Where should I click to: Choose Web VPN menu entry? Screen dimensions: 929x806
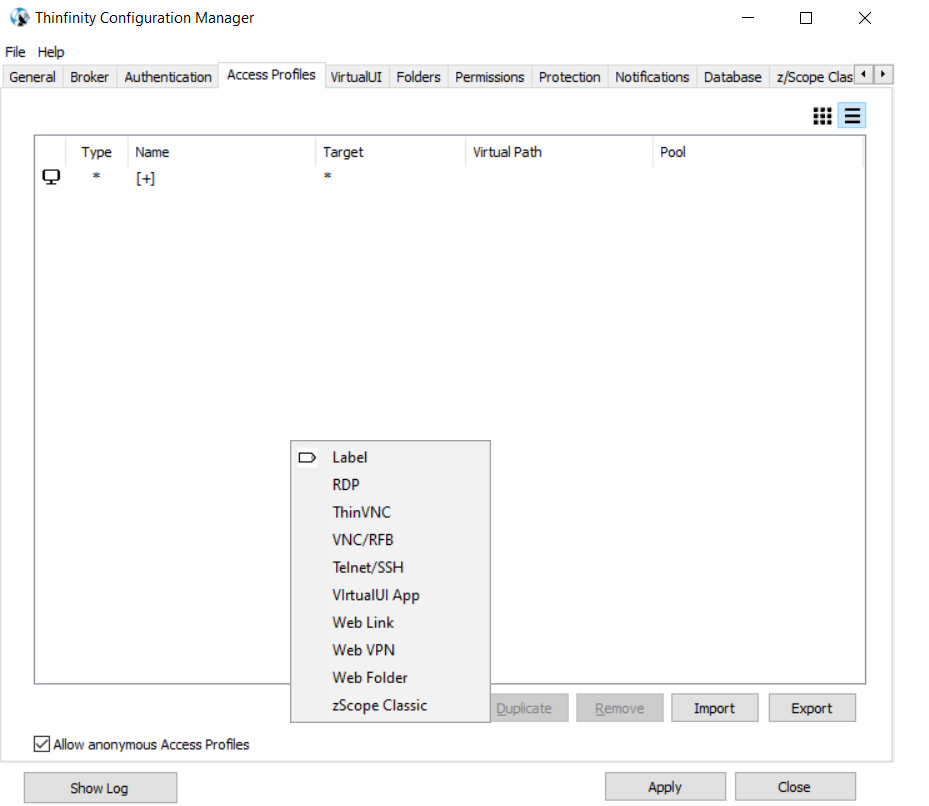coord(390,650)
